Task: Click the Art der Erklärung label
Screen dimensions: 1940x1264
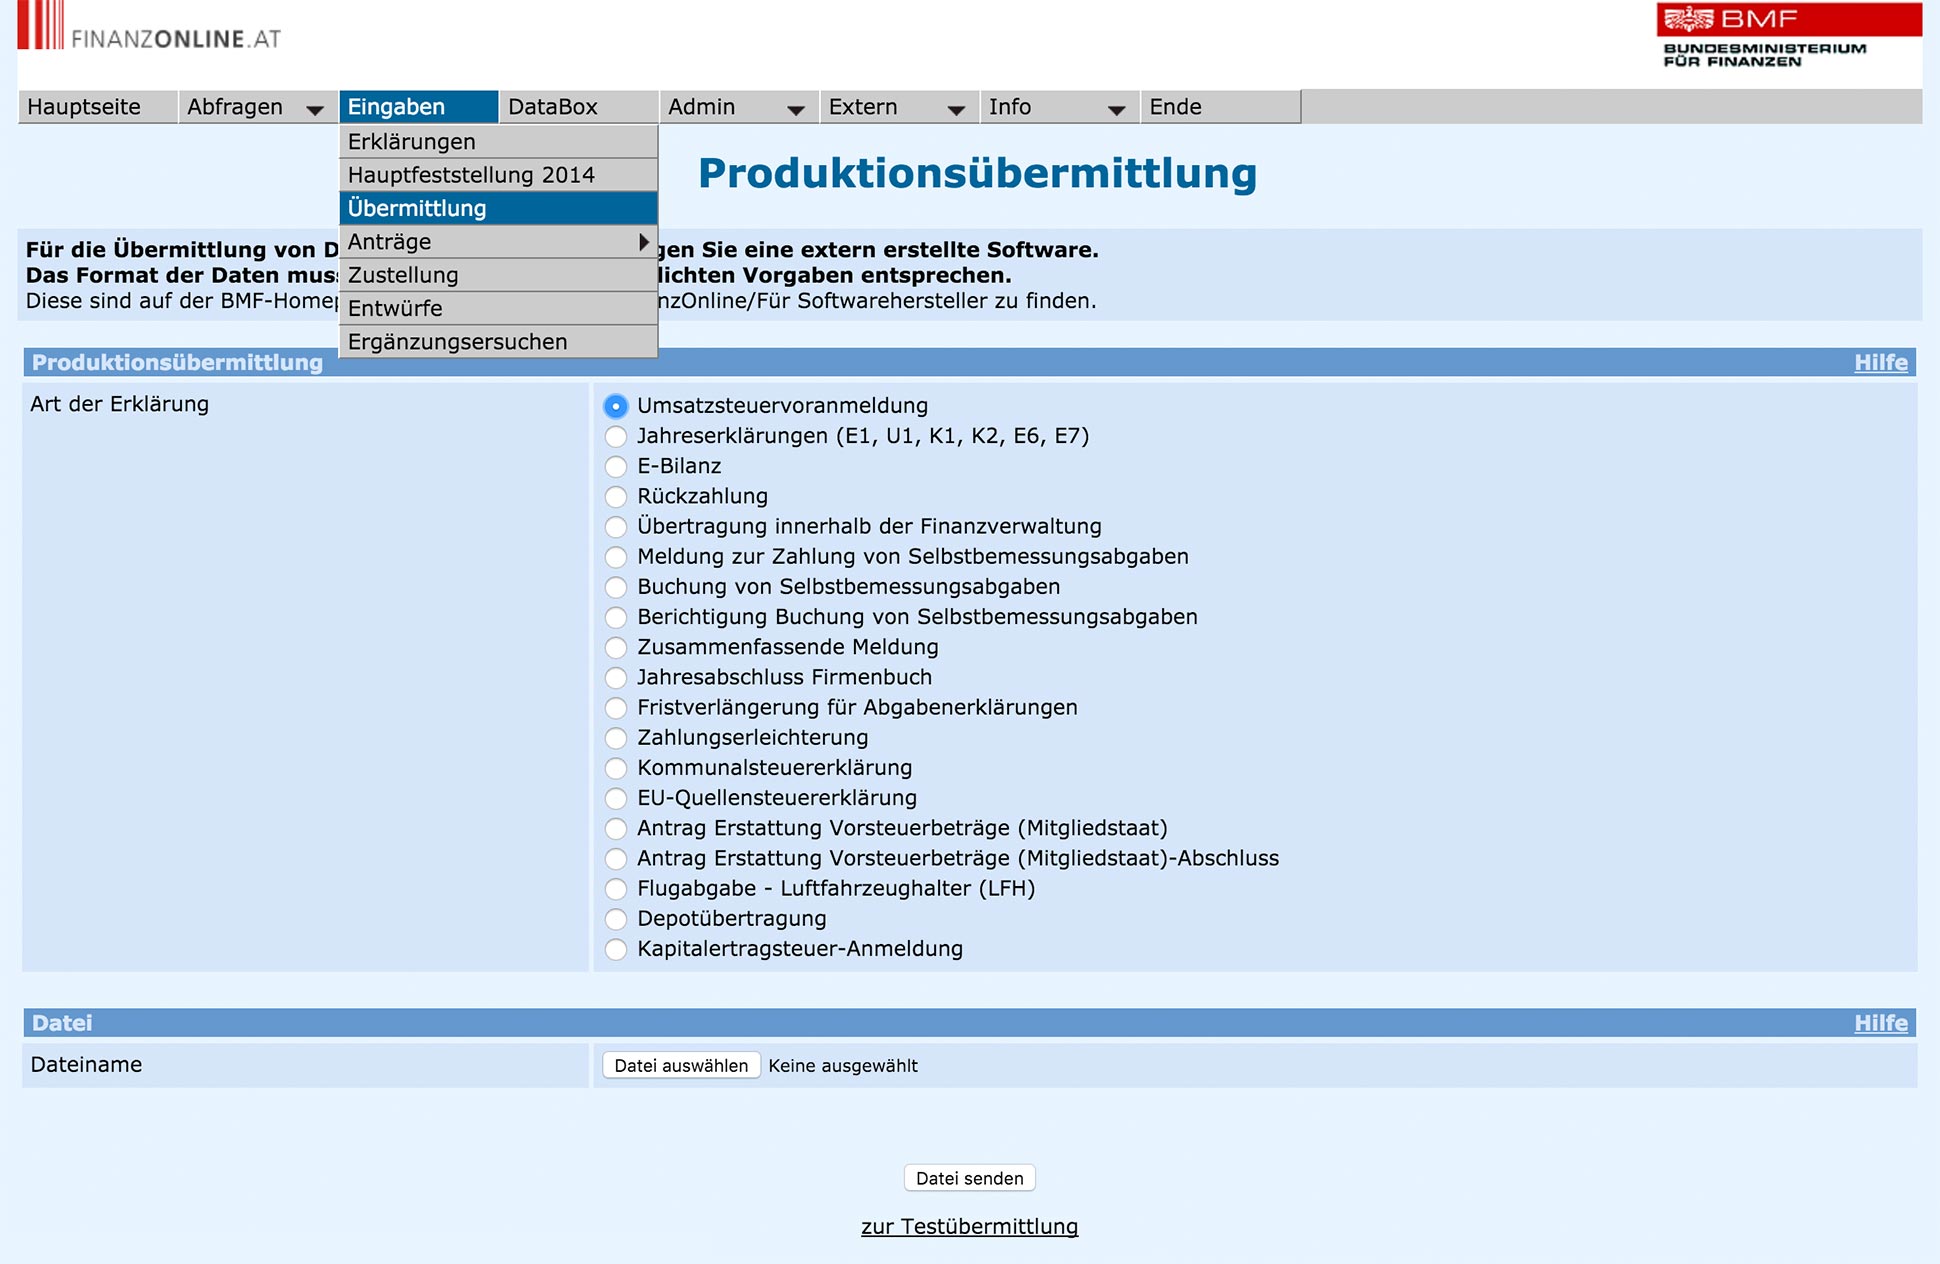Action: 120,404
